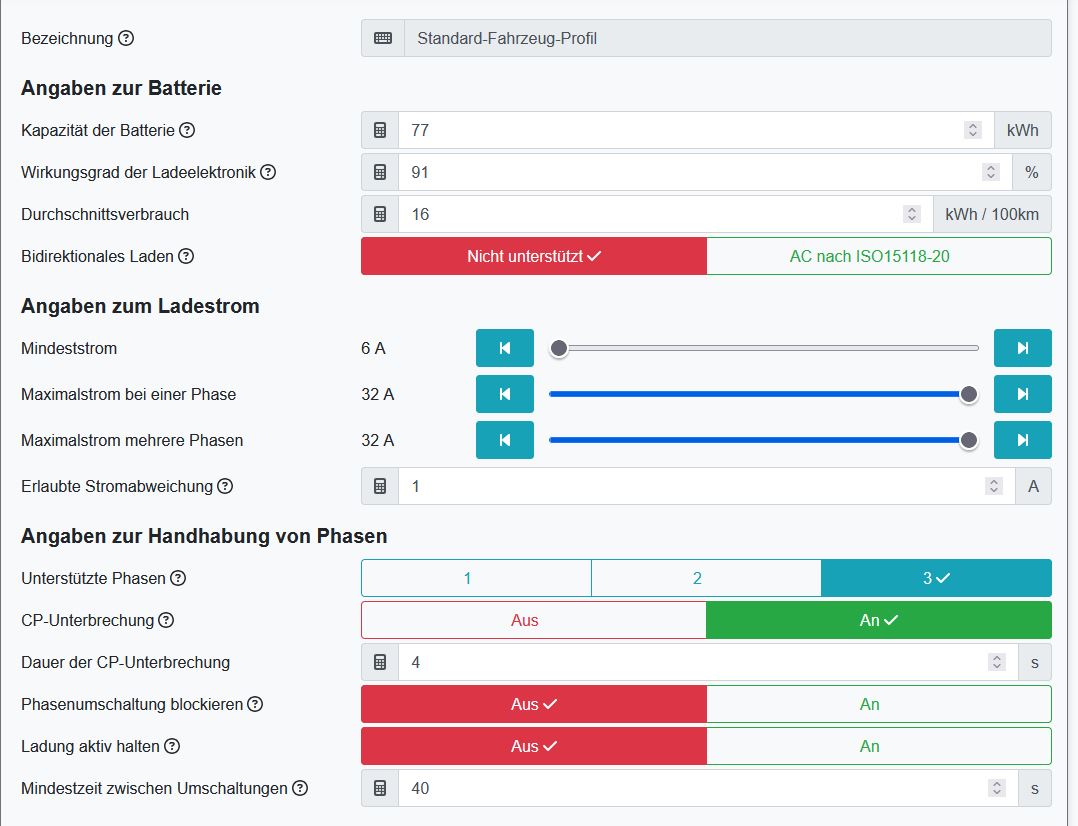1078x826 pixels.
Task: Click stepper arrows in Kapazität der Batterie field
Action: 972,130
